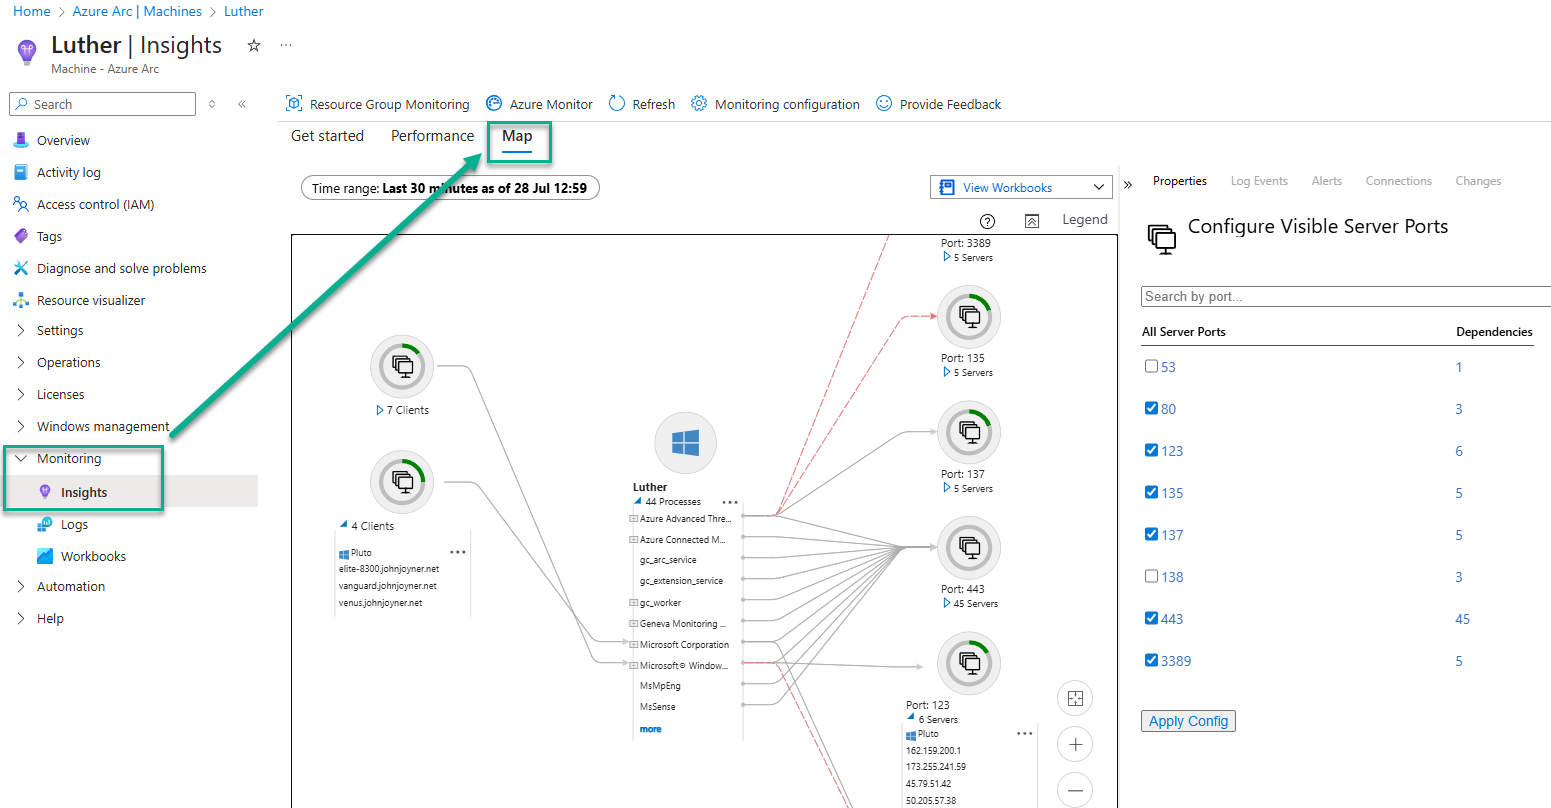The width and height of the screenshot is (1551, 808).
Task: Open the View Workbooks dropdown
Action: [1020, 187]
